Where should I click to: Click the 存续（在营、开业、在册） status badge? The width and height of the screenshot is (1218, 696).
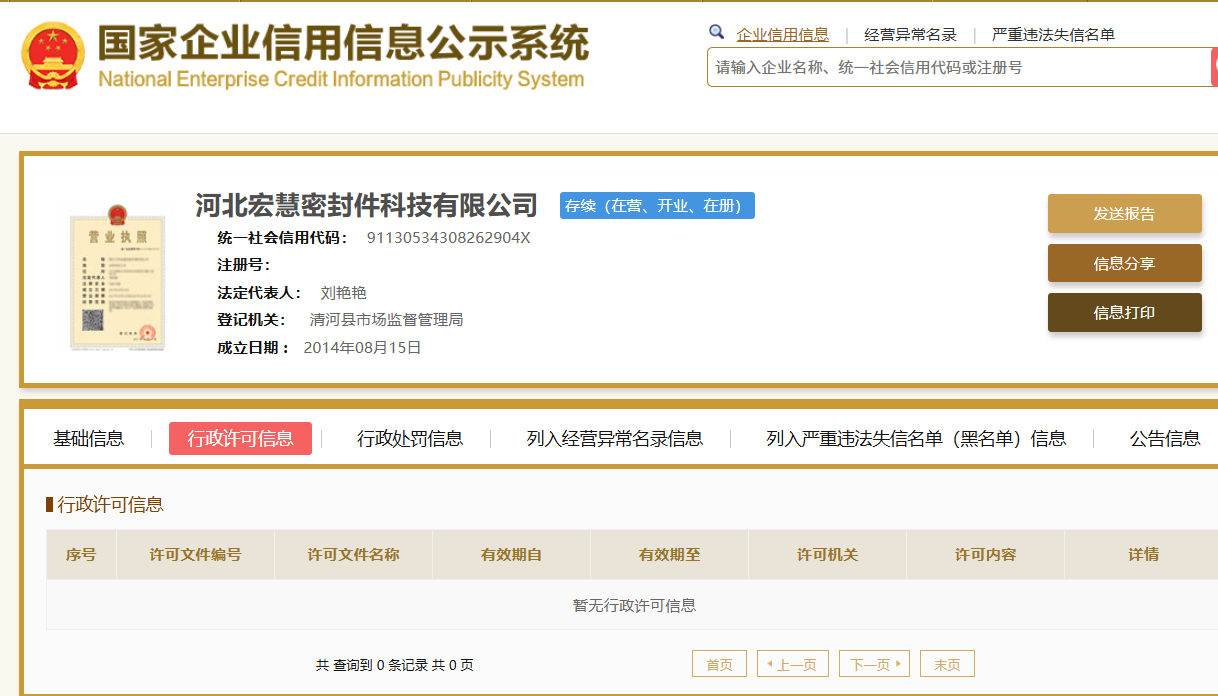tap(657, 205)
